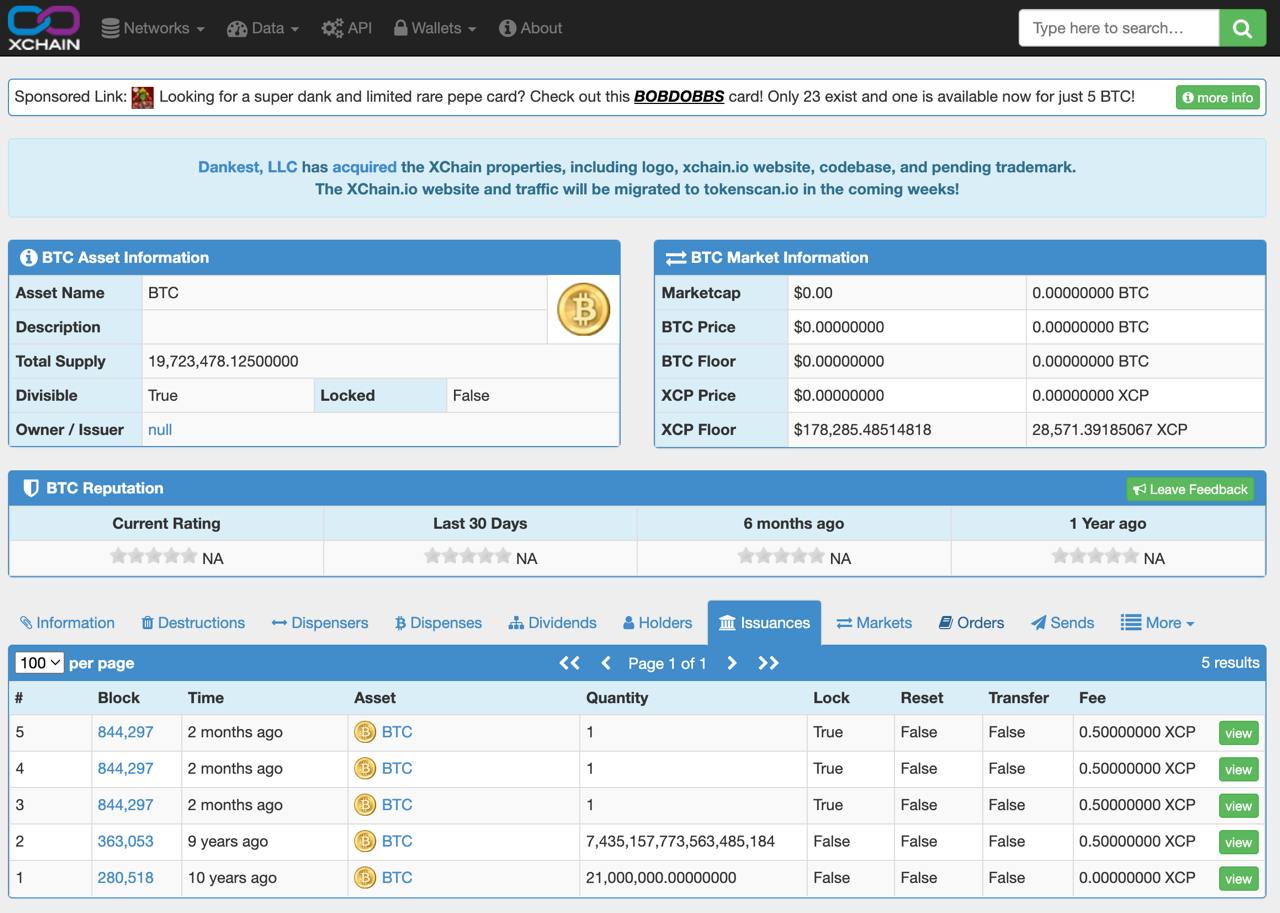
Task: Click BTC coin icon in issuance row 2
Action: pyautogui.click(x=365, y=841)
